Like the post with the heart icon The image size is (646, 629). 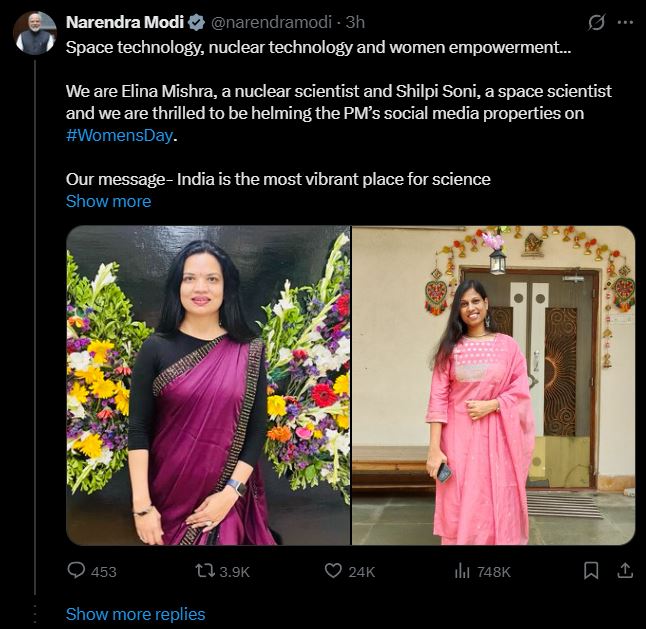pyautogui.click(x=334, y=570)
